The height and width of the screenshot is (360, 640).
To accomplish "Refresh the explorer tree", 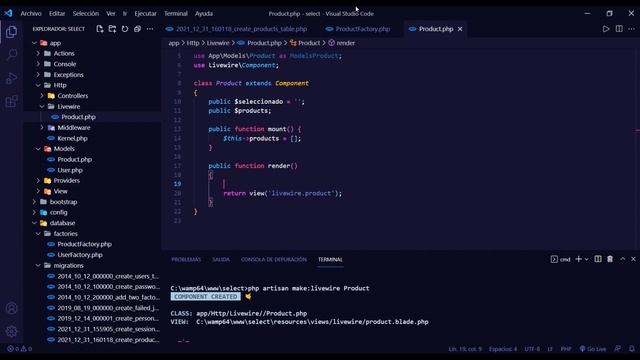I will coord(125,29).
